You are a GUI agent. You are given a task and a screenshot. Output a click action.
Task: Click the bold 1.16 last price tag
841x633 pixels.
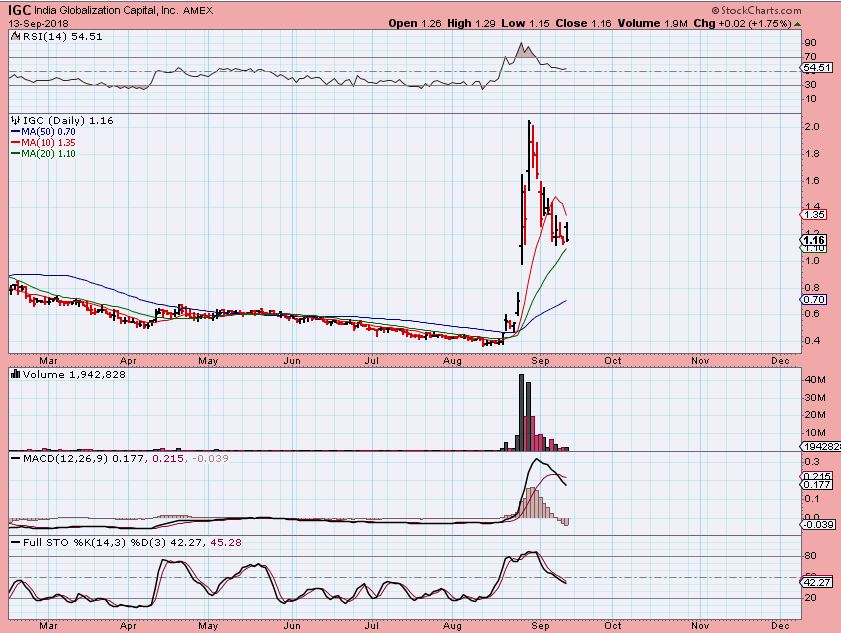click(814, 240)
